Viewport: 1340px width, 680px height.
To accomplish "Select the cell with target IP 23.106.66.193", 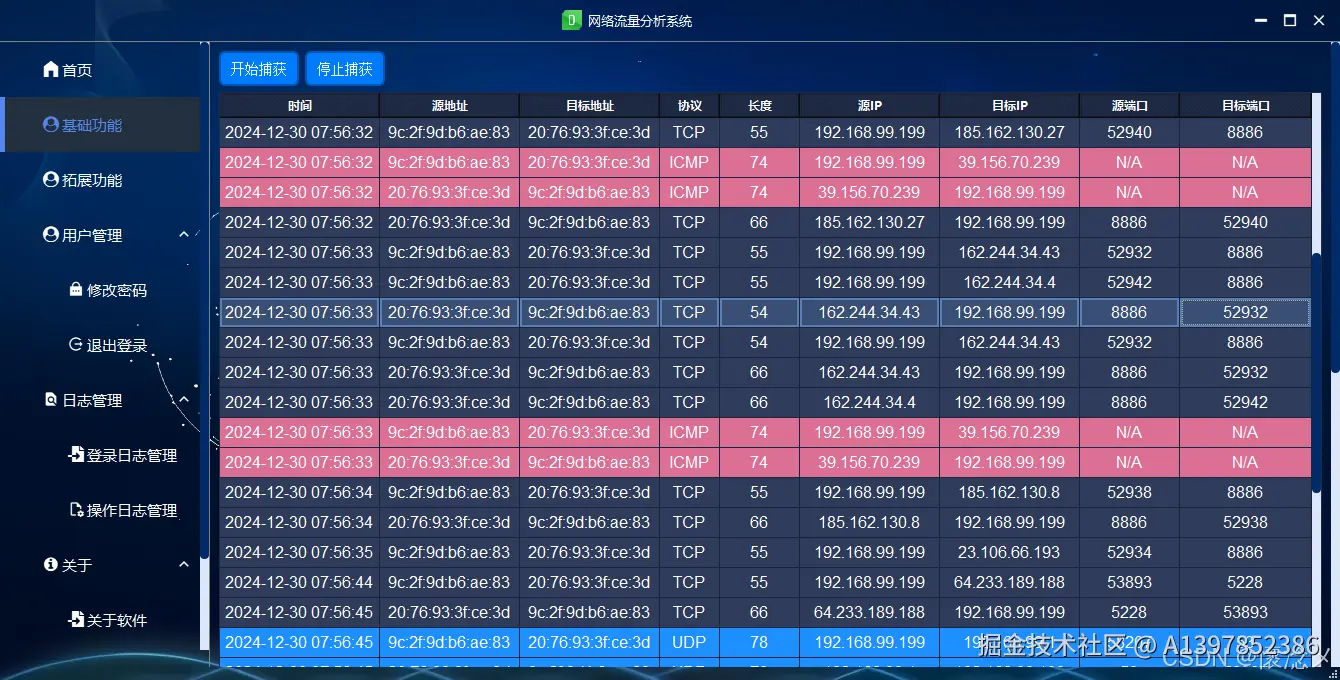I will tap(1009, 552).
